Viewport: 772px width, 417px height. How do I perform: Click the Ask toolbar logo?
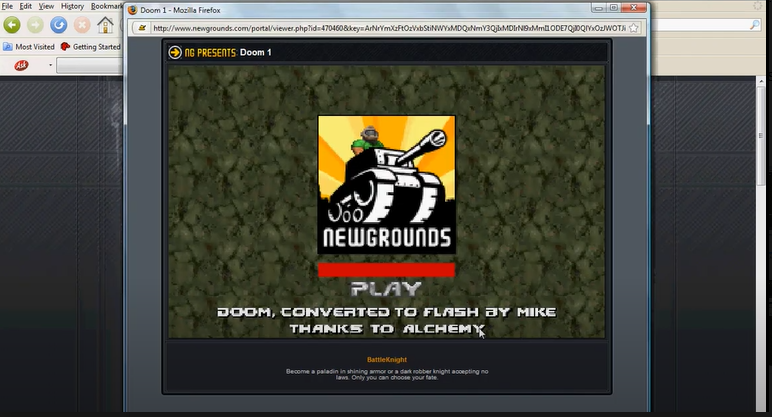click(21, 65)
